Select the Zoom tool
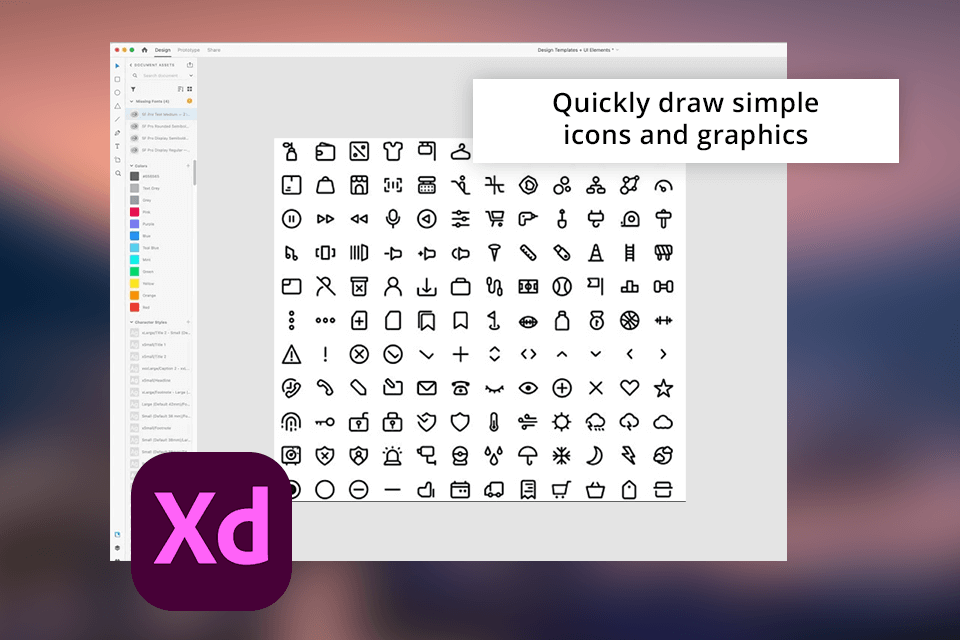 click(x=118, y=173)
